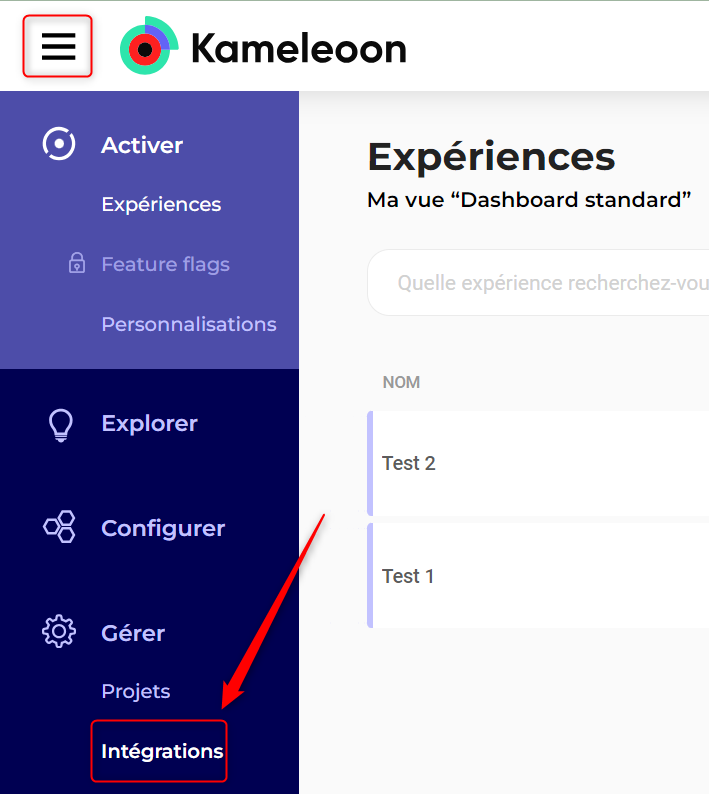This screenshot has height=794, width=709.
Task: Click the Kameleoon logo icon
Action: pyautogui.click(x=148, y=46)
